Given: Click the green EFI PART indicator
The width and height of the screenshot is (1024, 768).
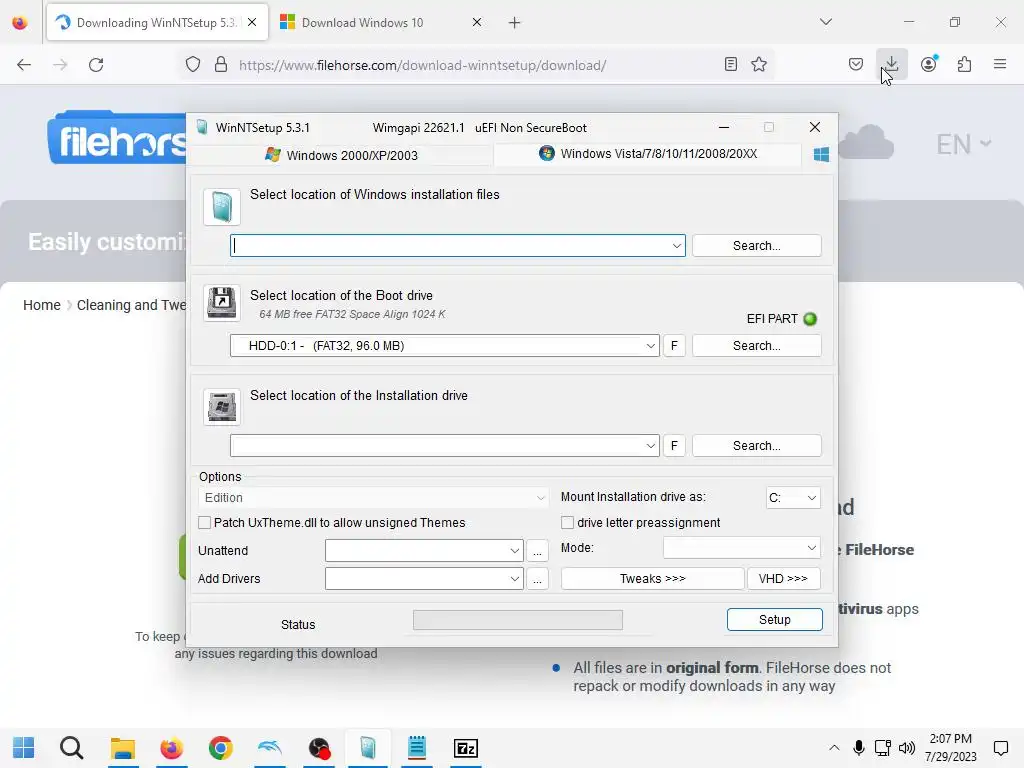Looking at the screenshot, I should [810, 319].
